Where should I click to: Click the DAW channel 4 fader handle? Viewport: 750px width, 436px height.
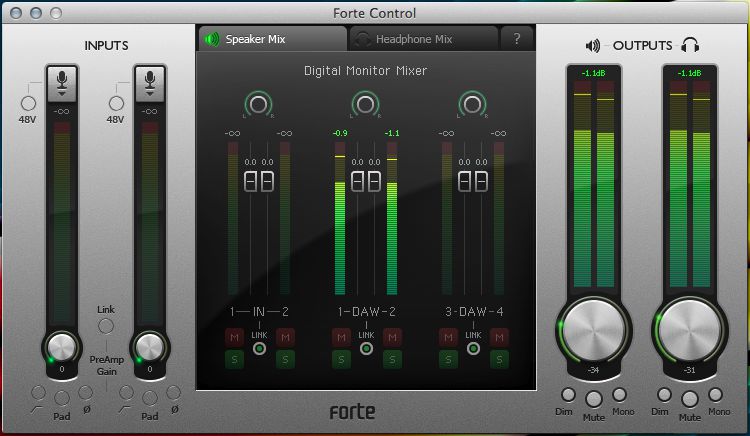click(x=481, y=181)
